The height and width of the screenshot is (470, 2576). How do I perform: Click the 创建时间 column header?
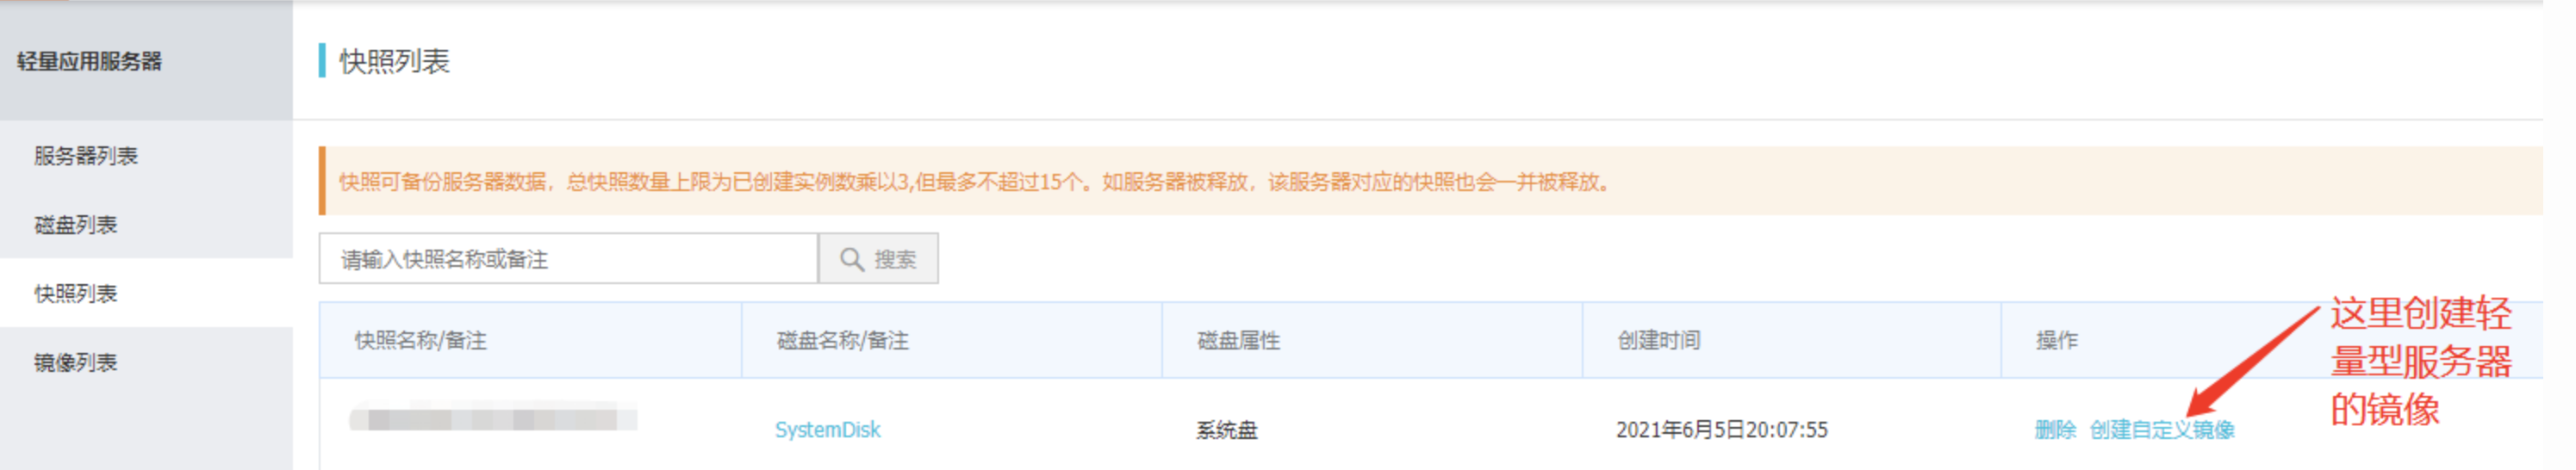(1658, 341)
